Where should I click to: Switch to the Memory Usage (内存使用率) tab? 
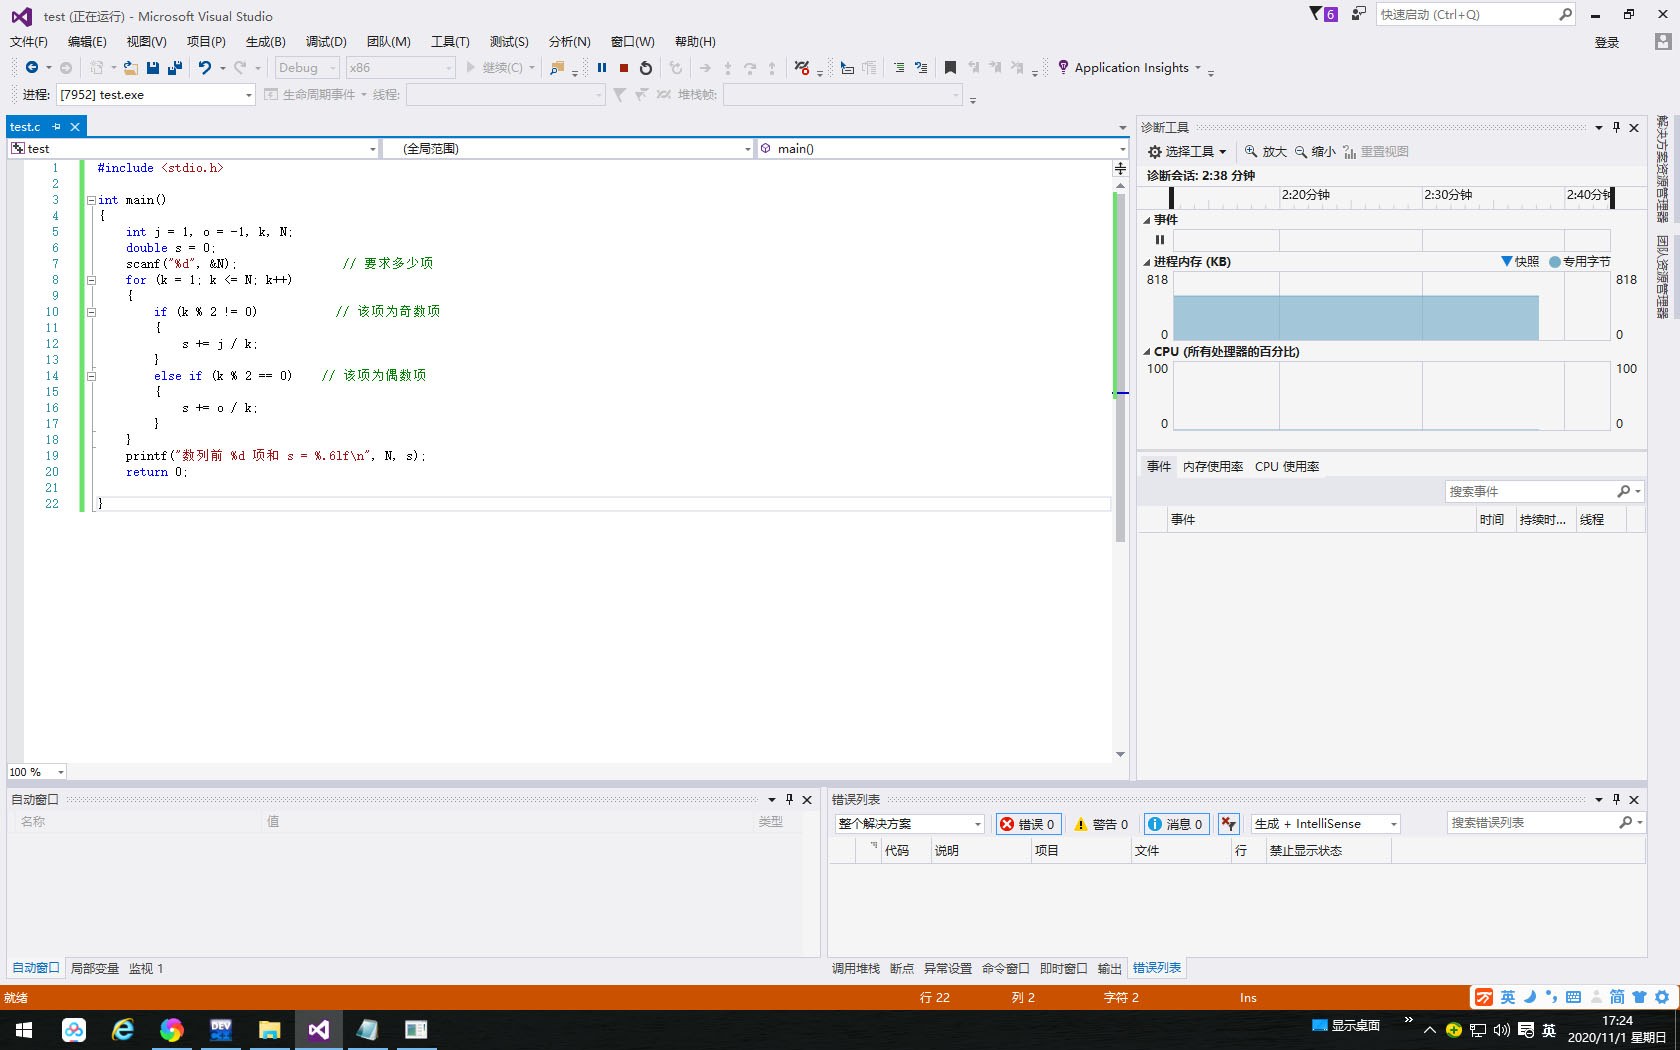point(1213,467)
